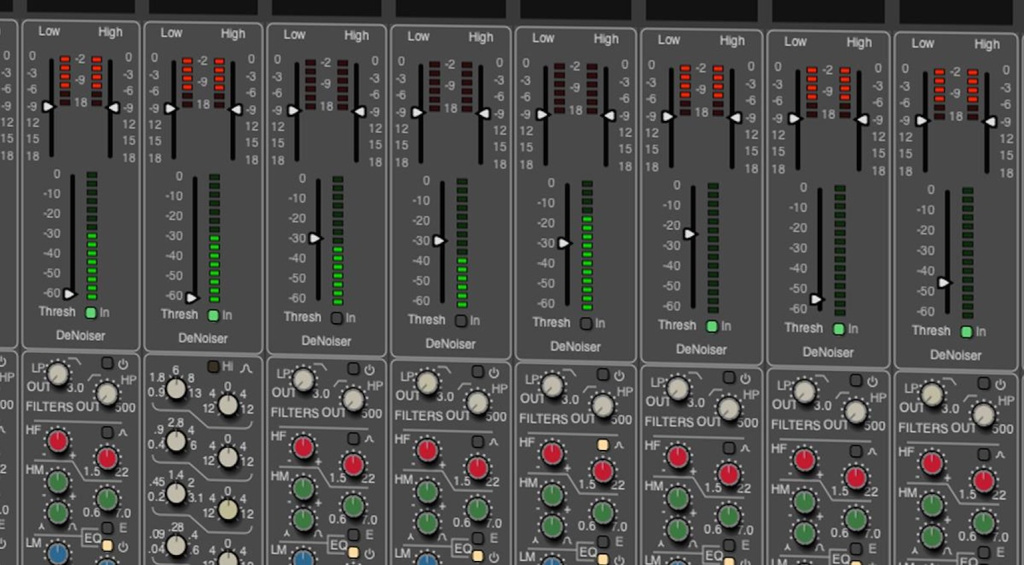Toggle the EQ E button on the eighth strip

pyautogui.click(x=984, y=553)
